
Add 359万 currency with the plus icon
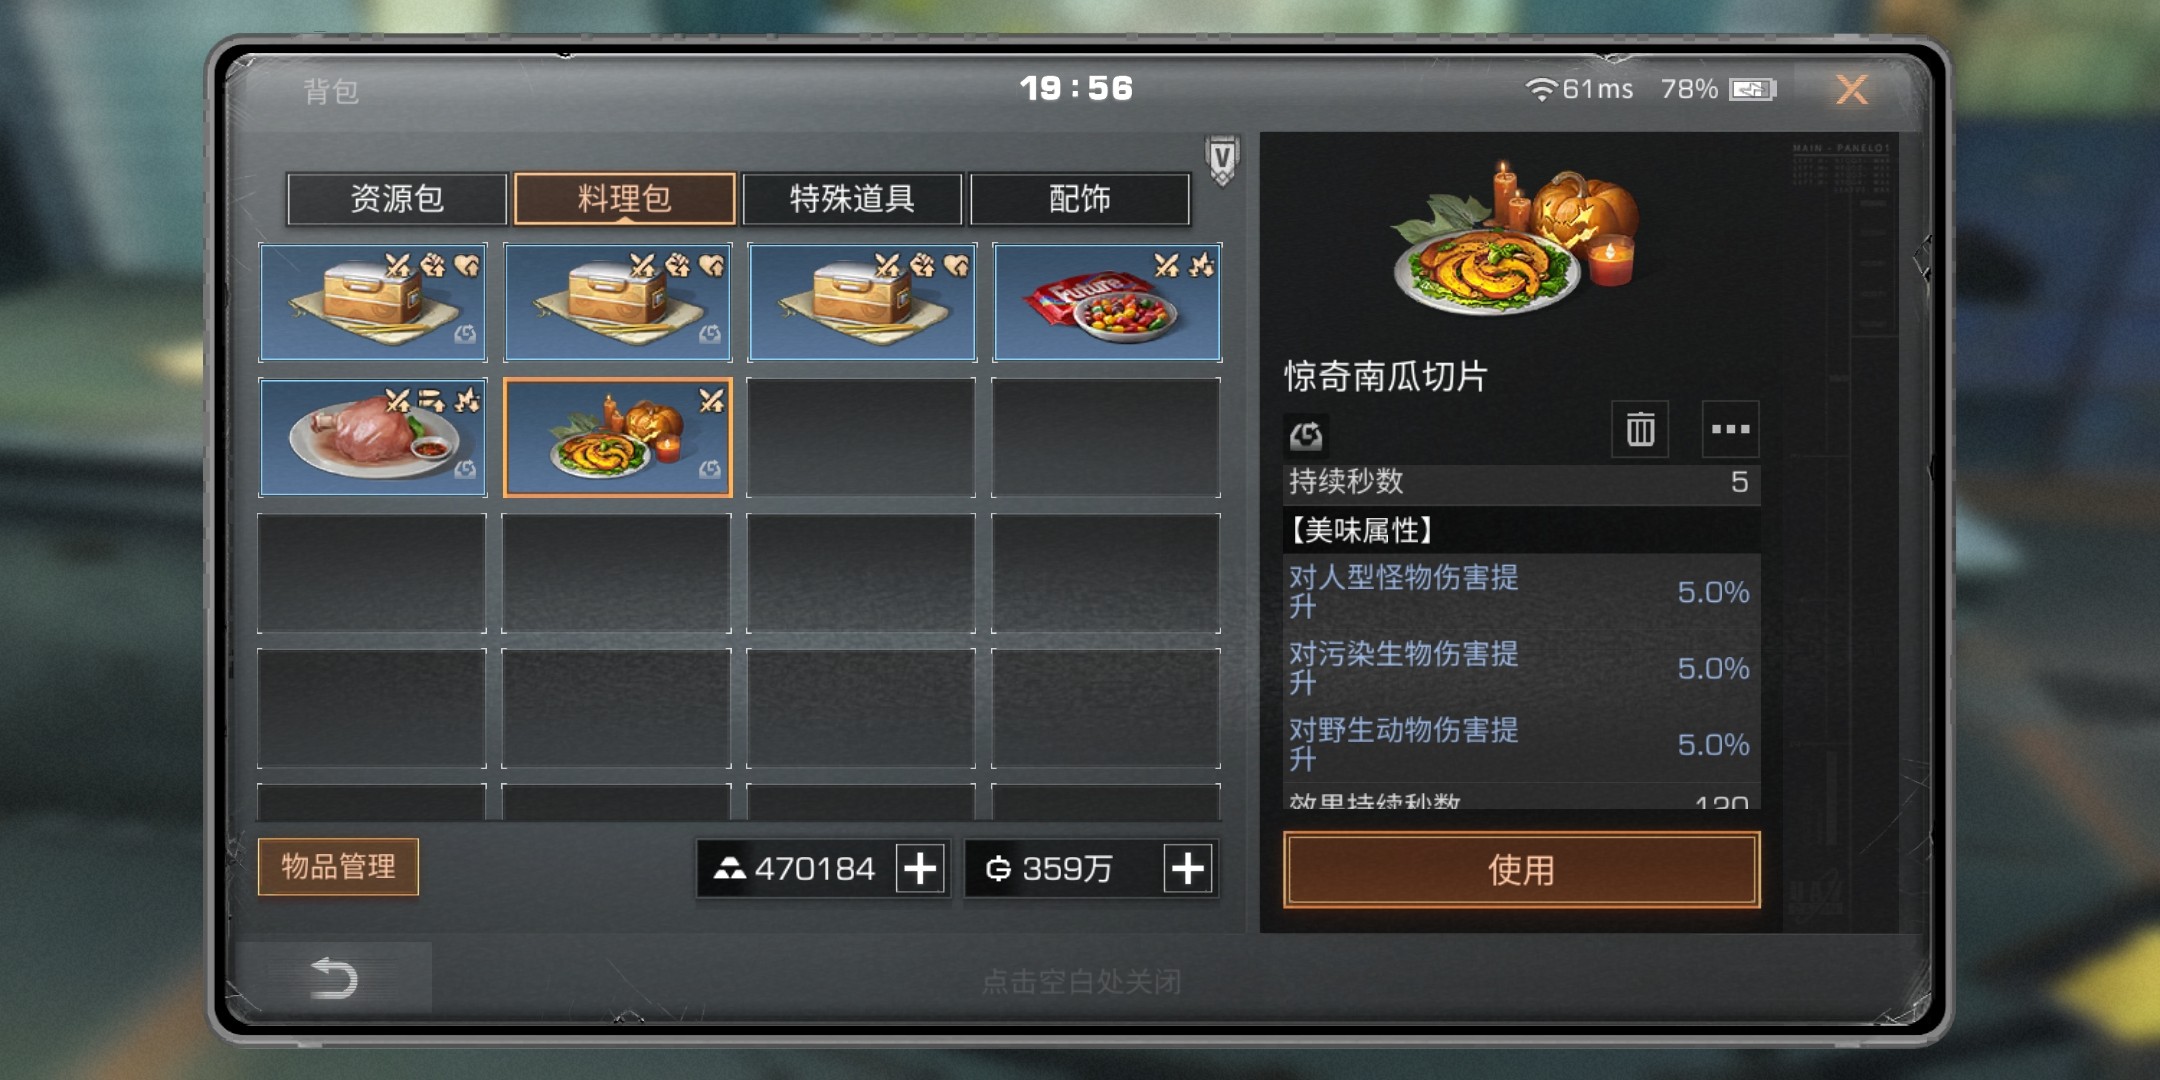(1188, 868)
